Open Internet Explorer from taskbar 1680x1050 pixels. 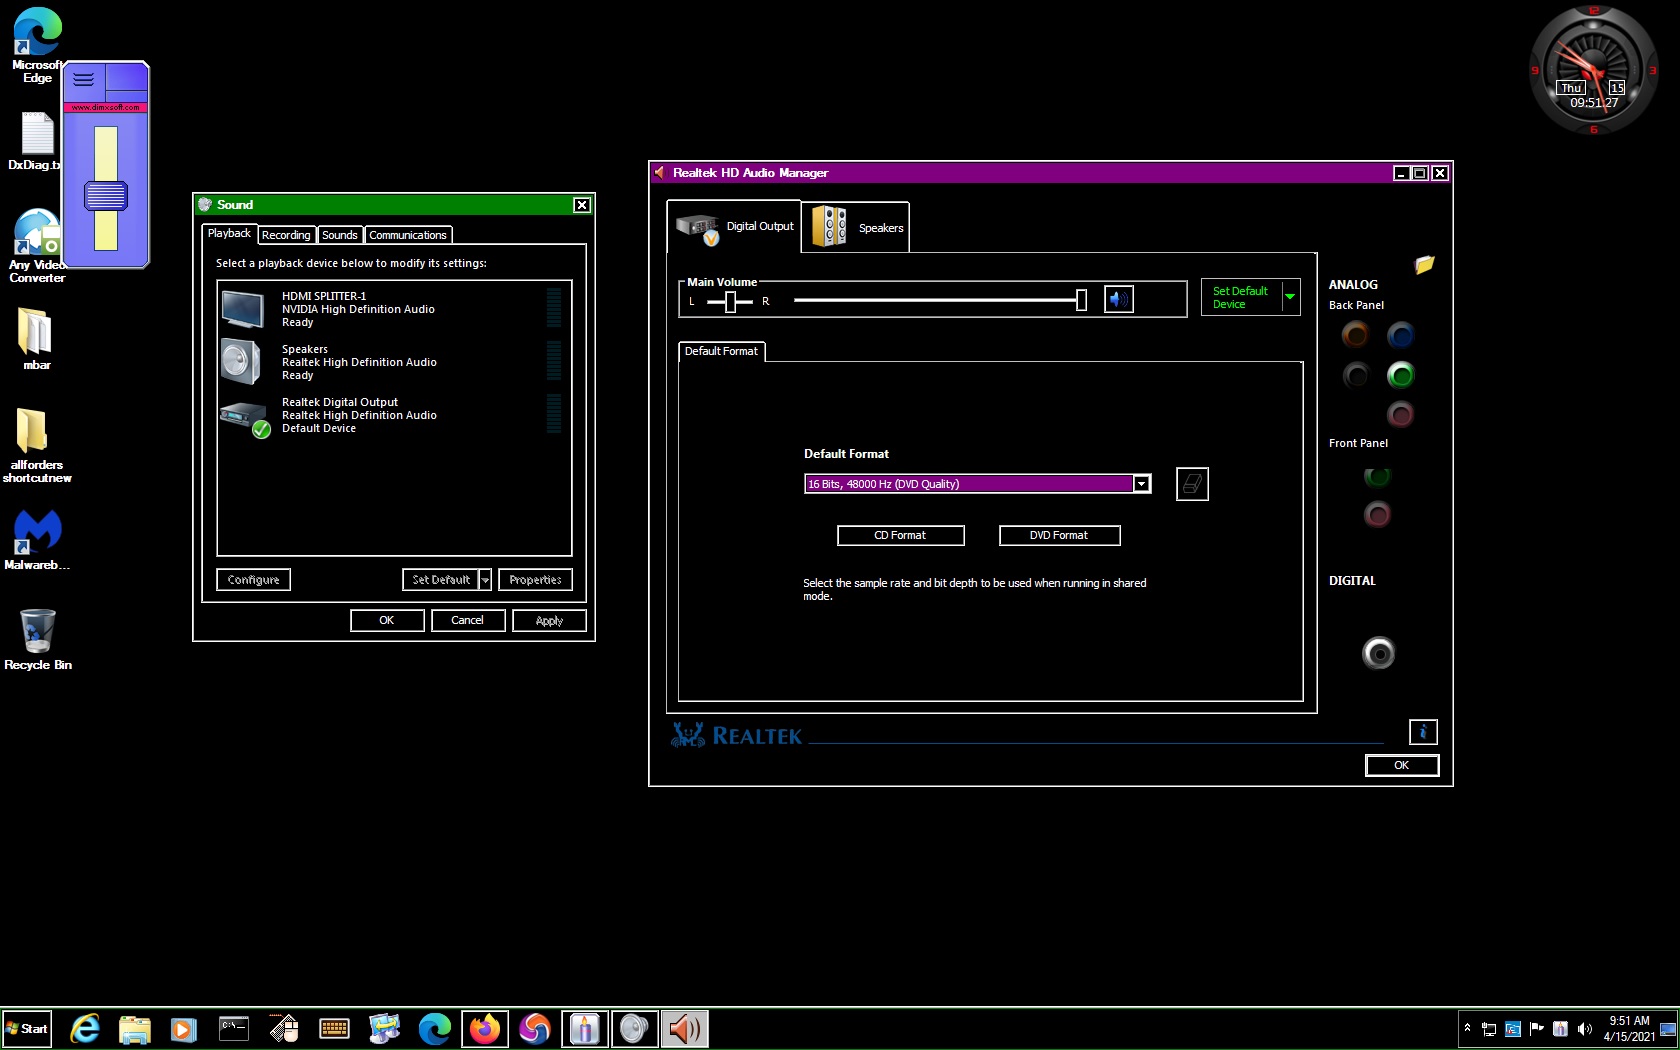tap(85, 1029)
